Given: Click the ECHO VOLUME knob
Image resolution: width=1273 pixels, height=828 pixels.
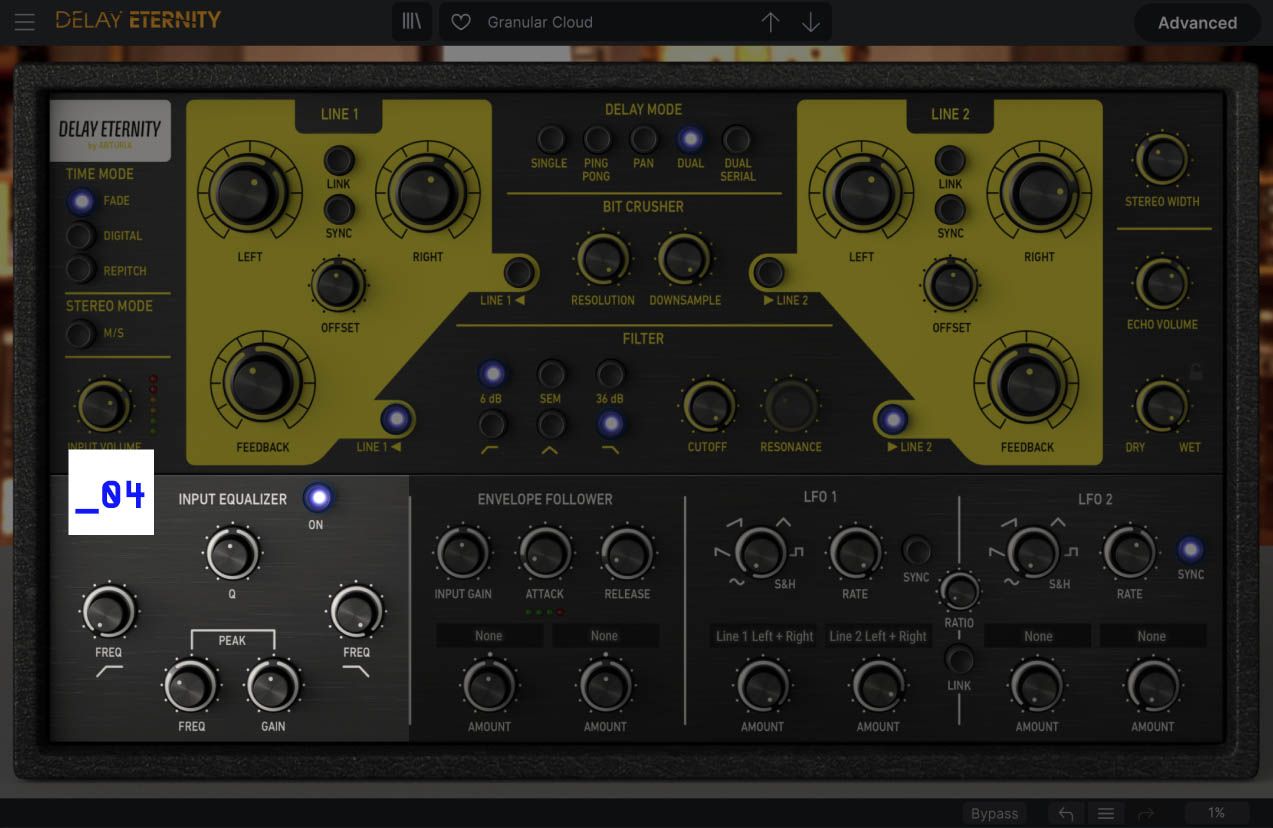Looking at the screenshot, I should pyautogui.click(x=1162, y=283).
